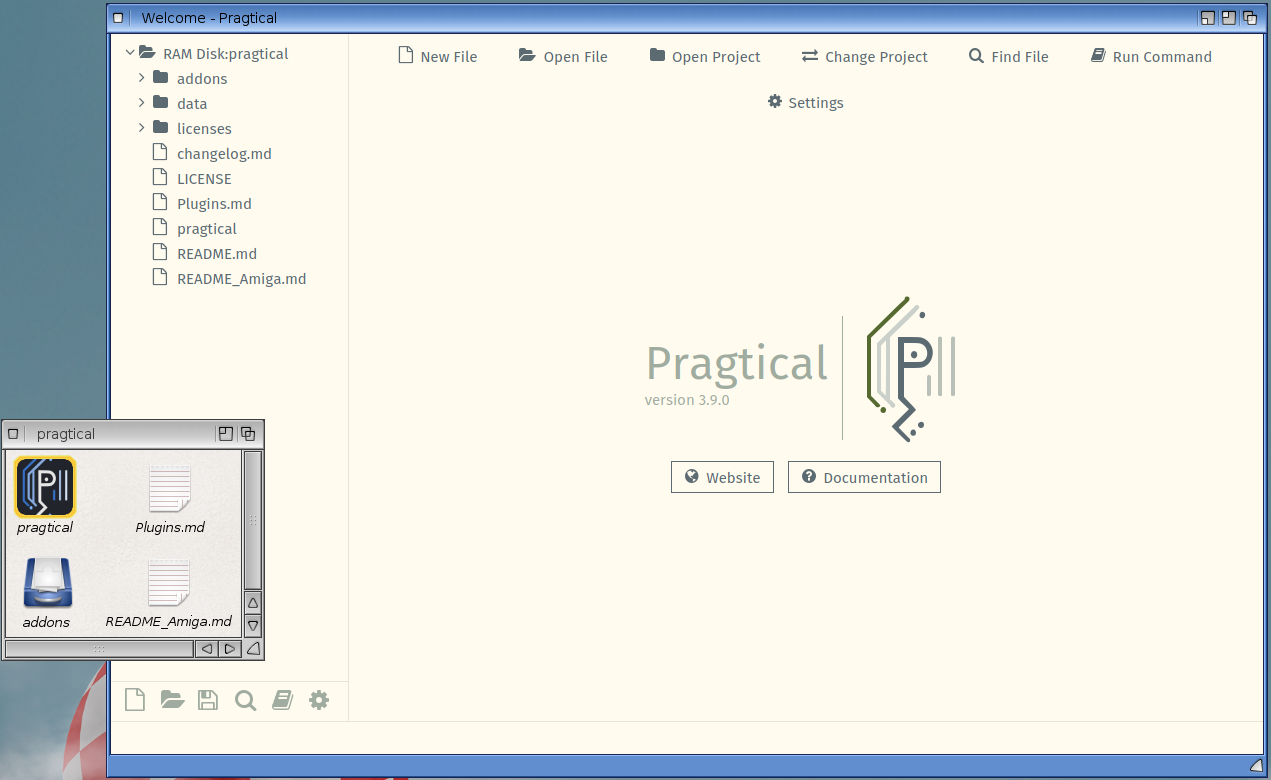Screen dimensions: 1271x780
Task: Open the Website button
Action: pyautogui.click(x=722, y=477)
